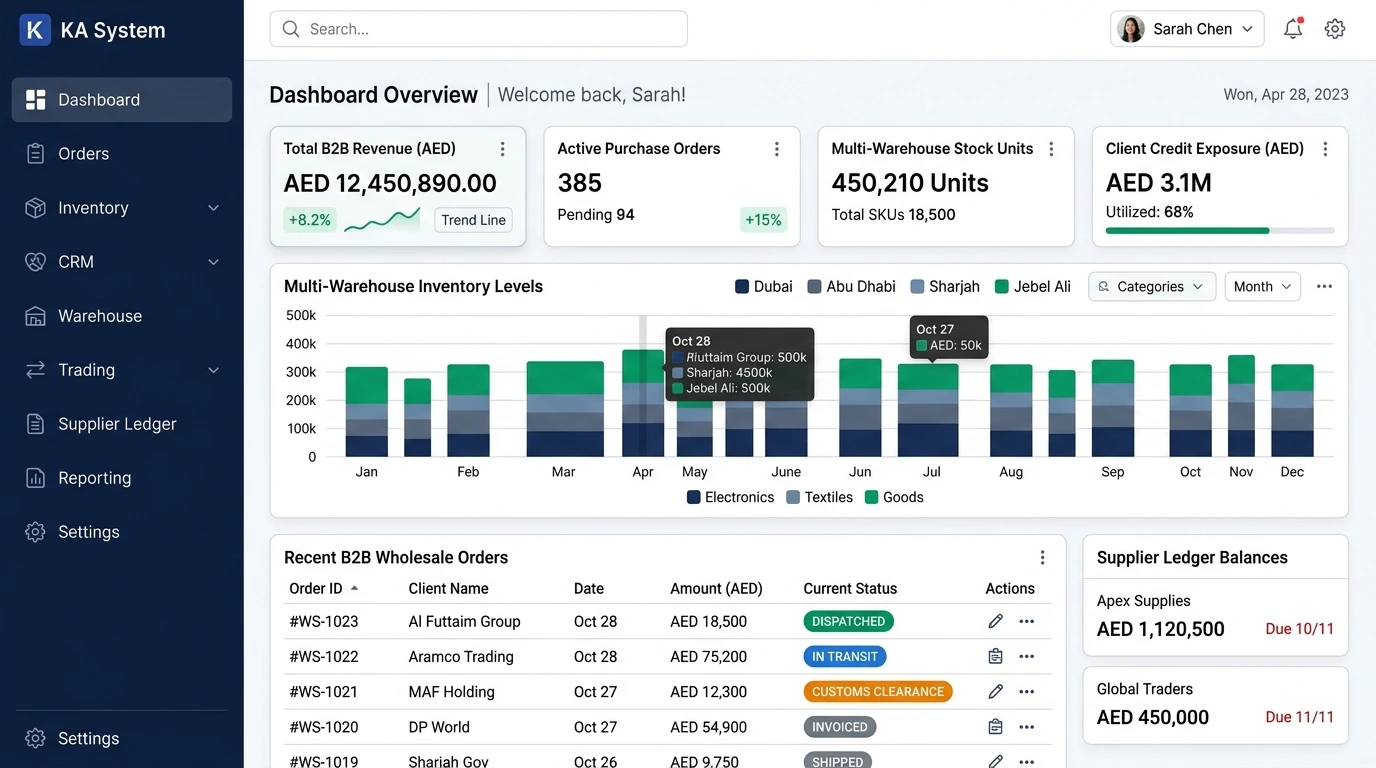1376x768 pixels.
Task: Open Settings at bottom of sidebar
Action: 122,739
